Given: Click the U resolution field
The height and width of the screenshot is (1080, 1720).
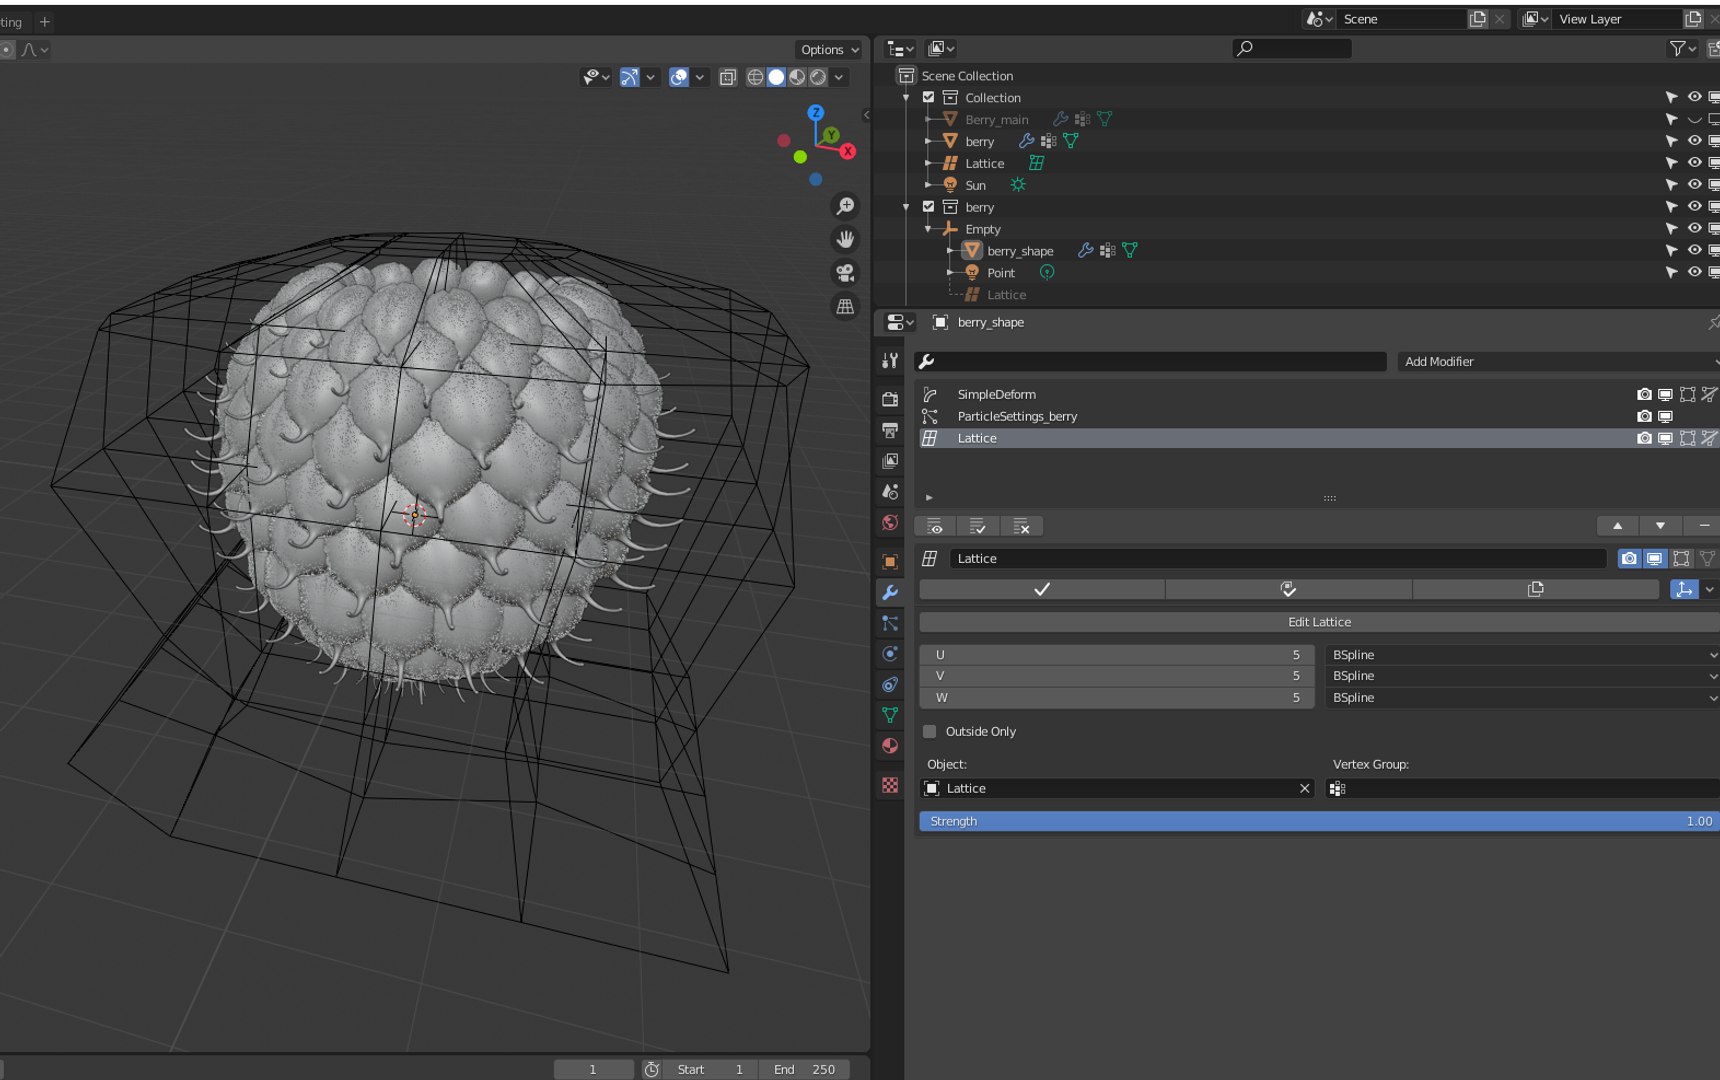Looking at the screenshot, I should point(1117,654).
